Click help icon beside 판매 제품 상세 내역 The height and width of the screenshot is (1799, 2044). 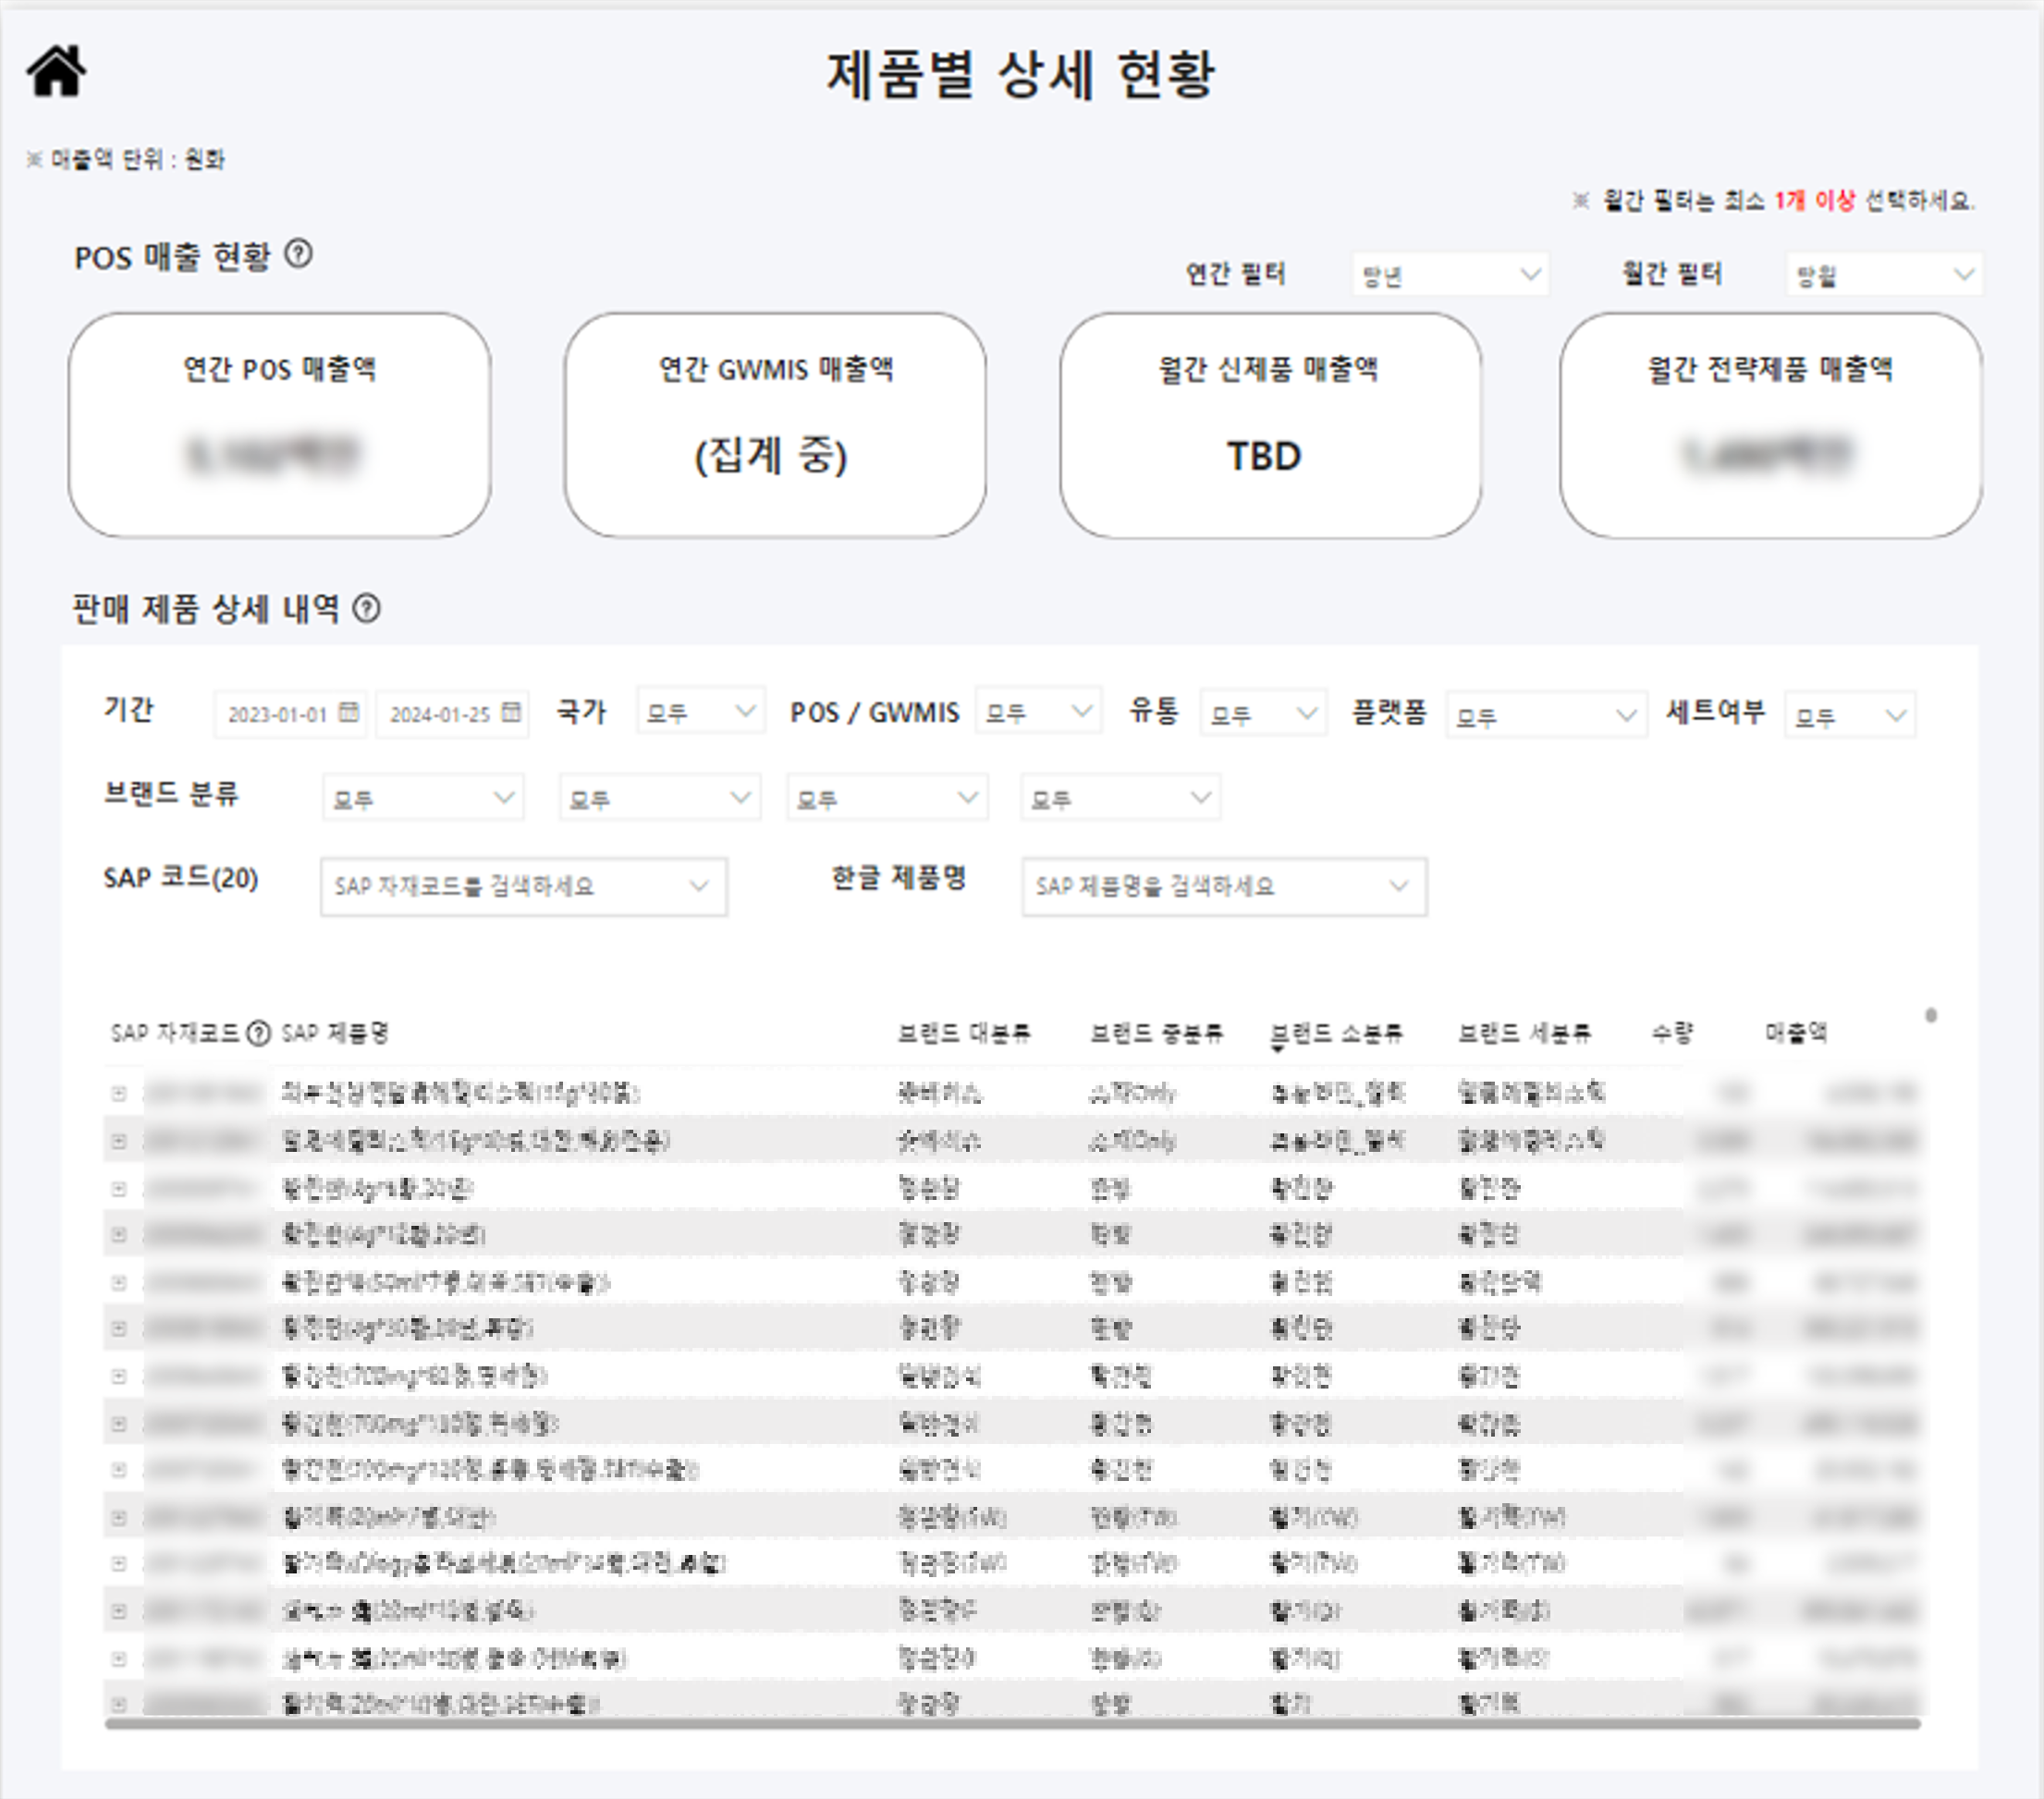pos(367,608)
